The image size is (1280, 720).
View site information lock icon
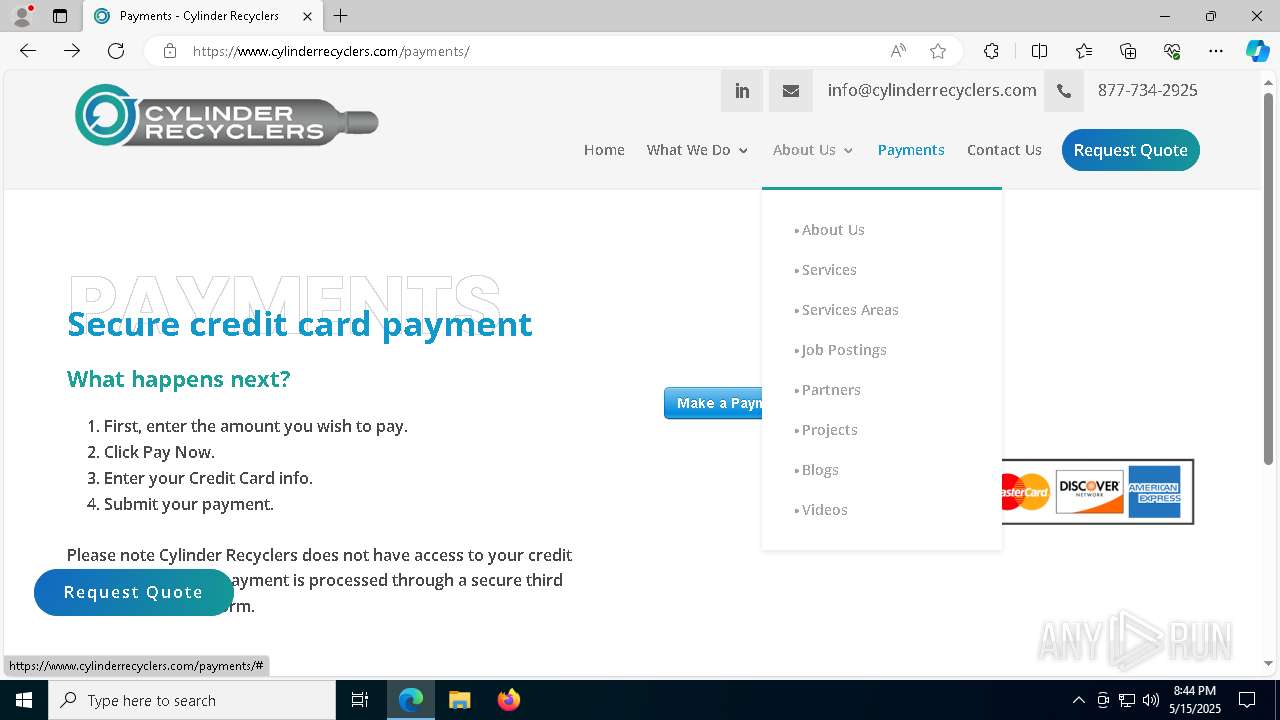pos(170,51)
